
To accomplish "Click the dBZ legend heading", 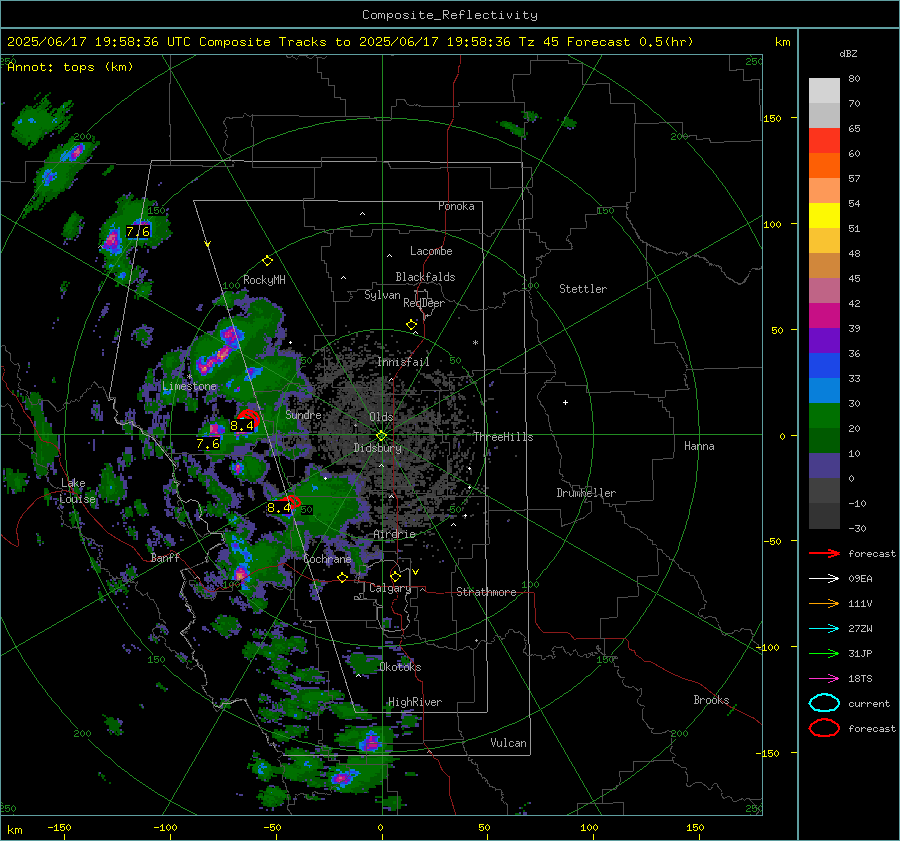I will pos(848,53).
